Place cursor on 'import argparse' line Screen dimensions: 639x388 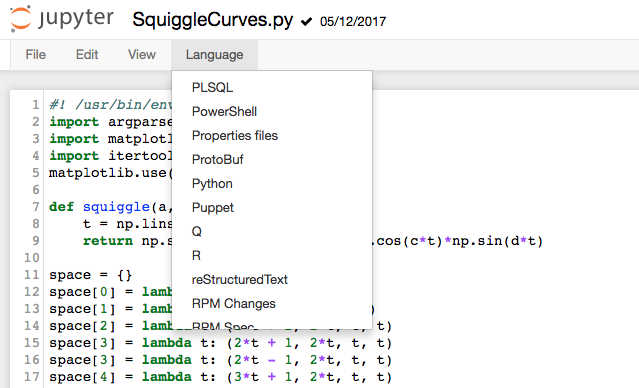pos(110,122)
